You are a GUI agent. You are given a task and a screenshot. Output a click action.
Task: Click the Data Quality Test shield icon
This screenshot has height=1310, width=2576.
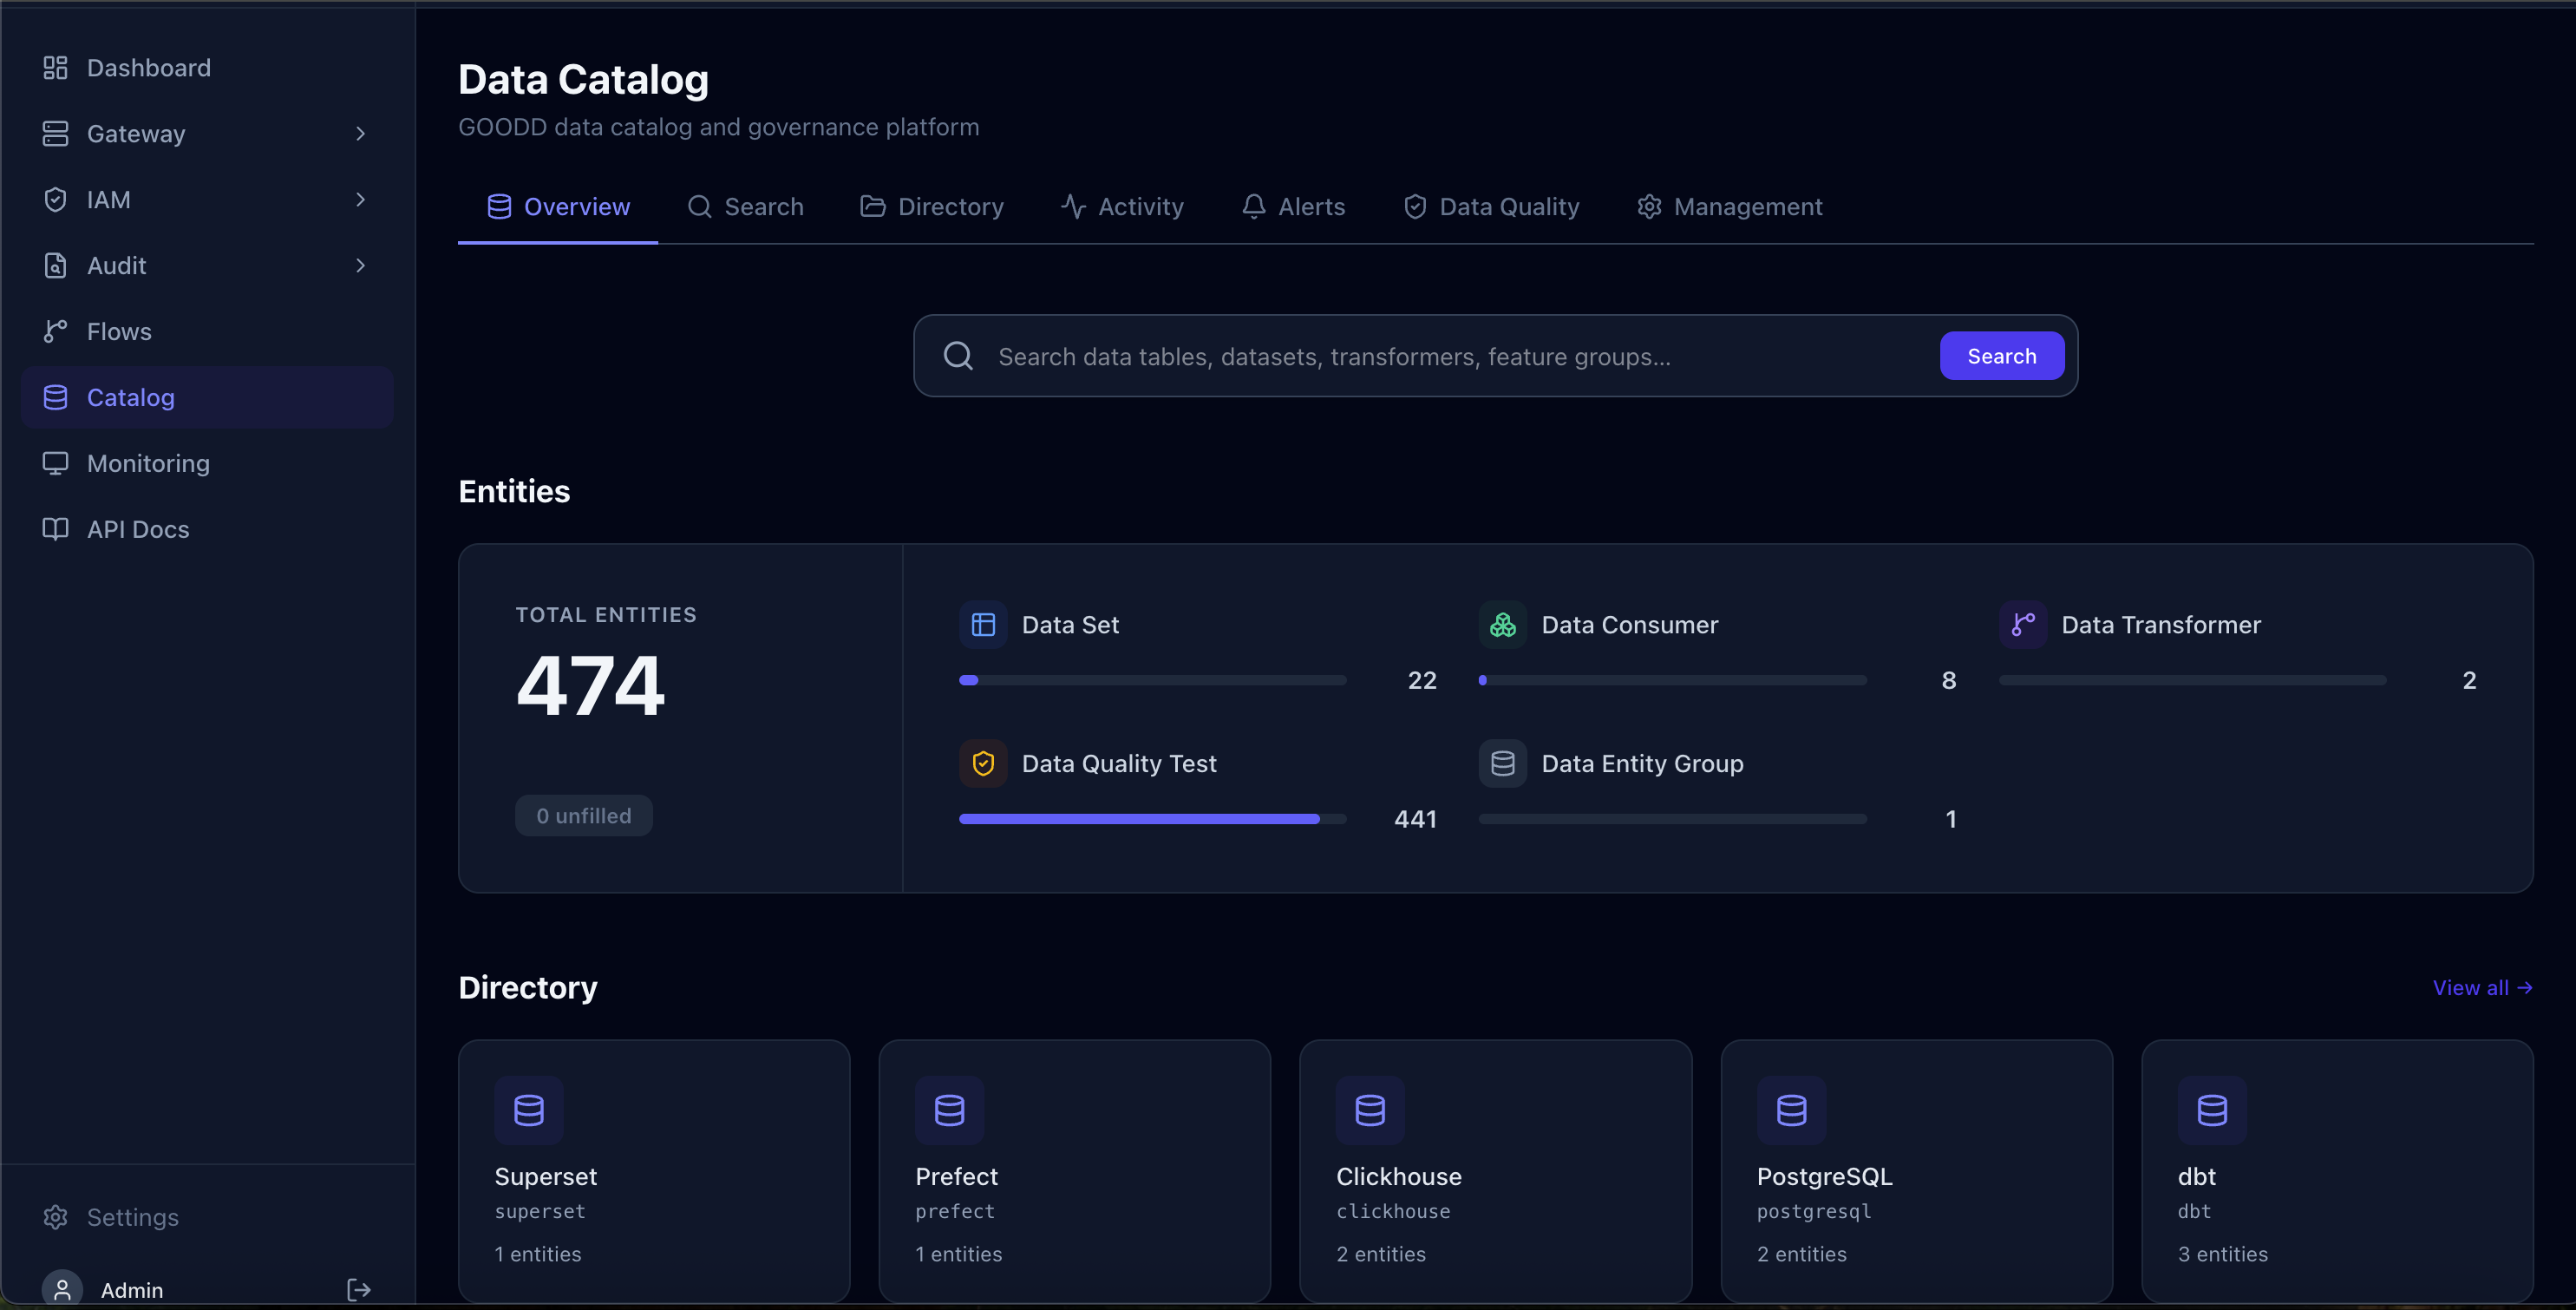[983, 763]
